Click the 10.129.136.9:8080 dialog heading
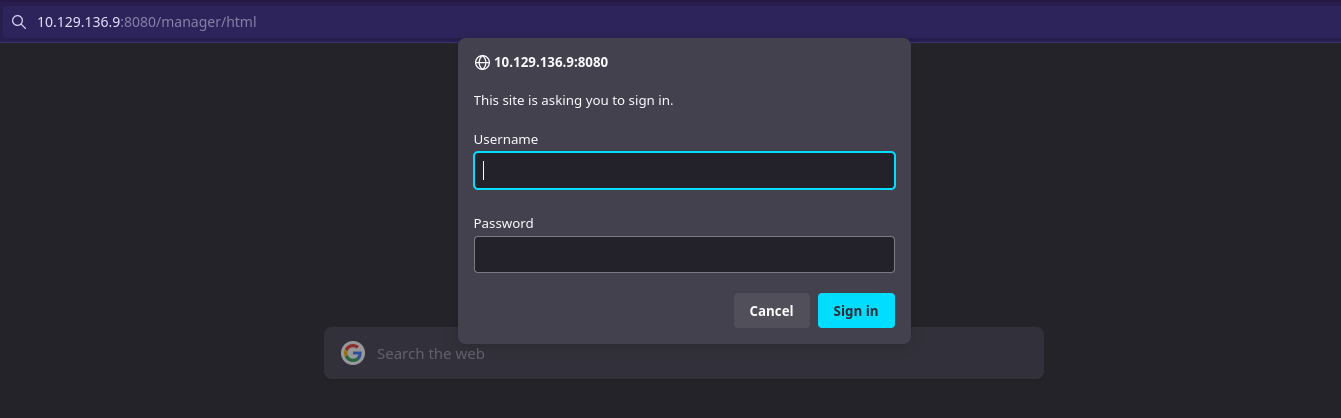Viewport: 1341px width, 418px height. point(551,62)
